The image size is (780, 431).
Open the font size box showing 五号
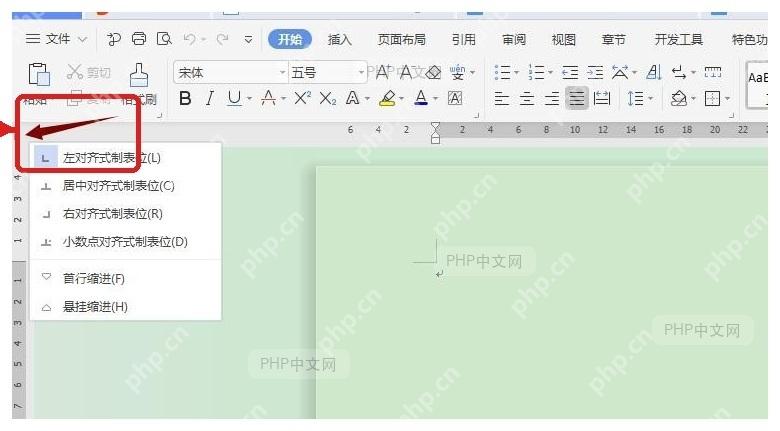pyautogui.click(x=327, y=73)
